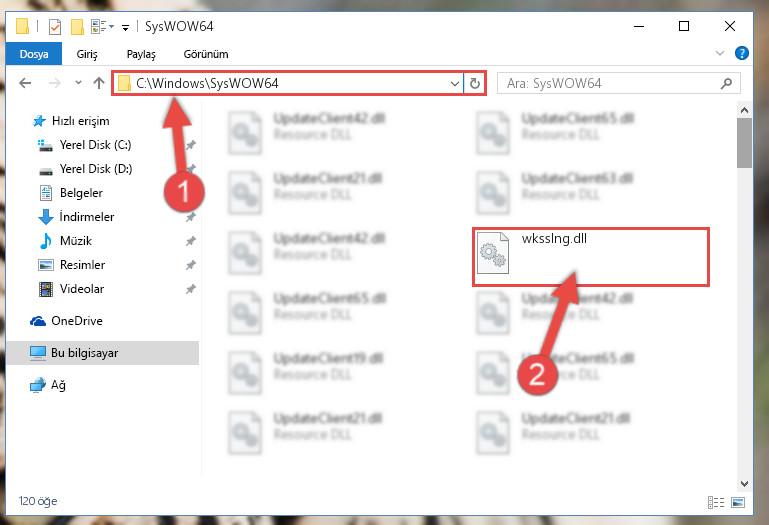Select the wksslng.dll file
The width and height of the screenshot is (769, 525).
pyautogui.click(x=591, y=257)
